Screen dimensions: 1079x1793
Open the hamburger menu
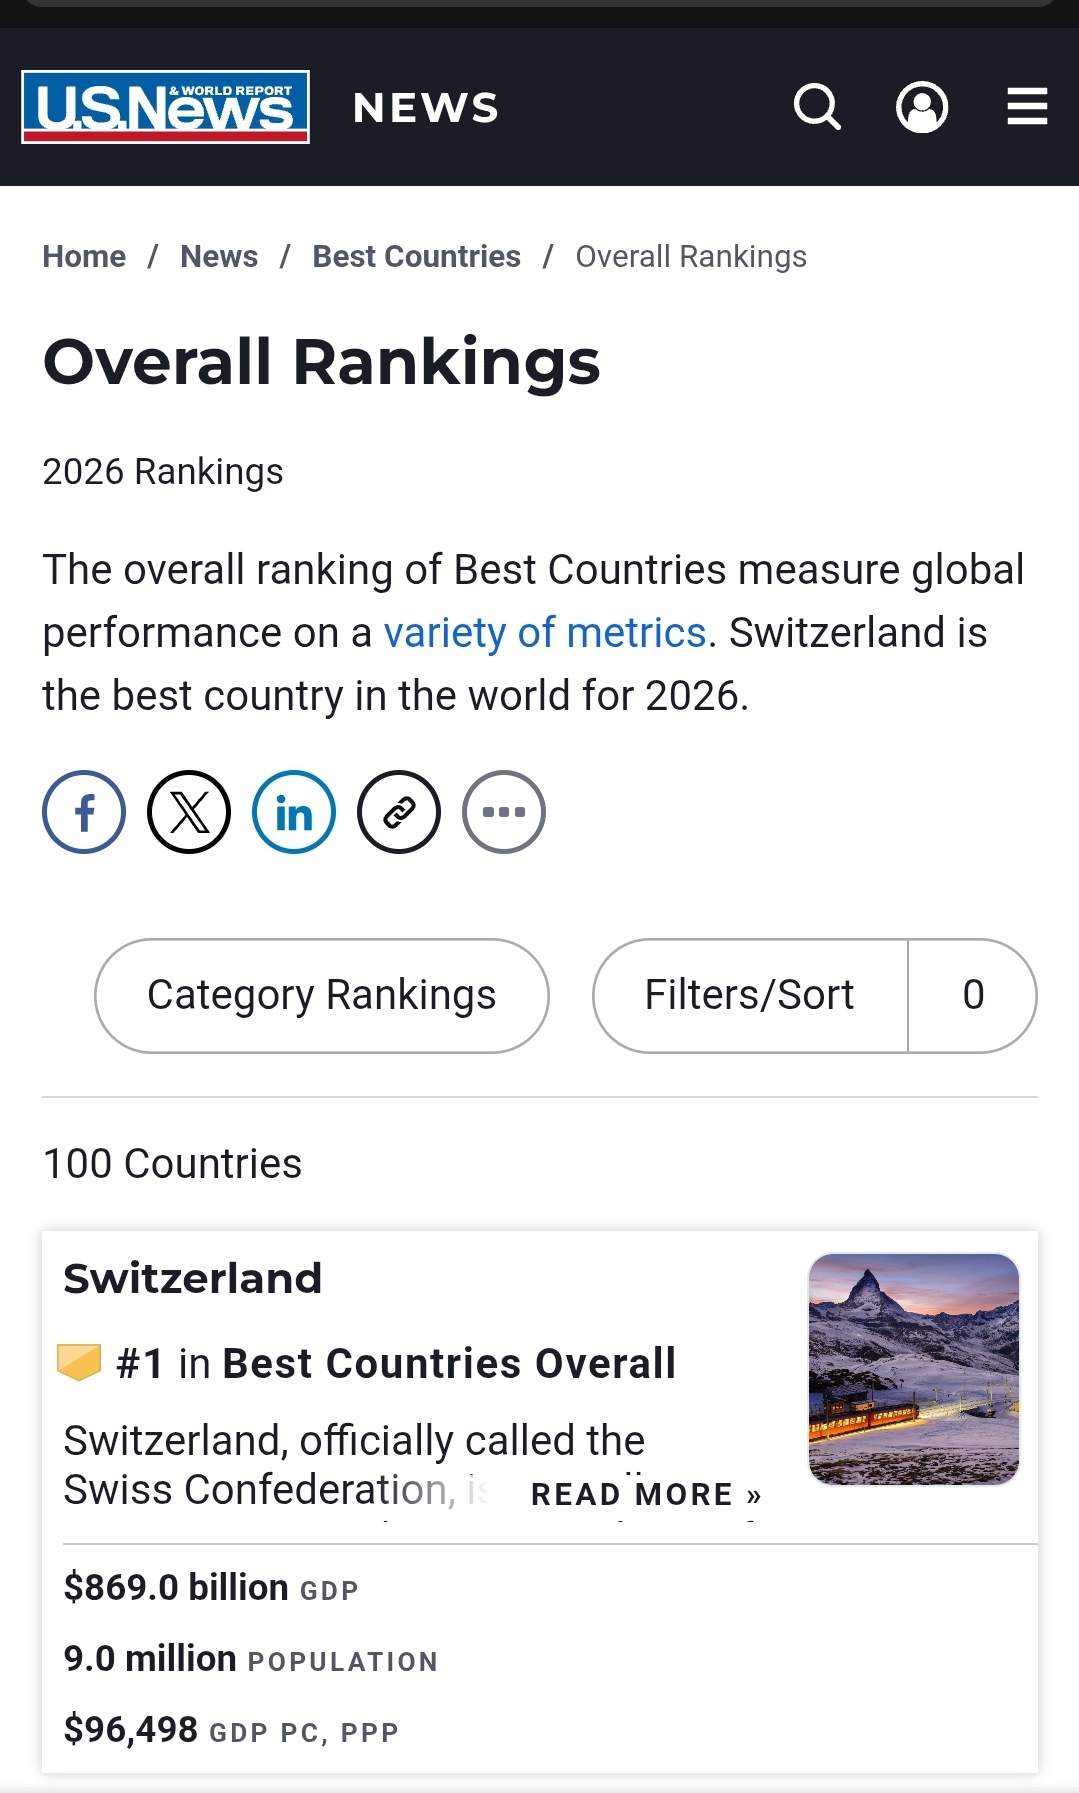click(1027, 106)
